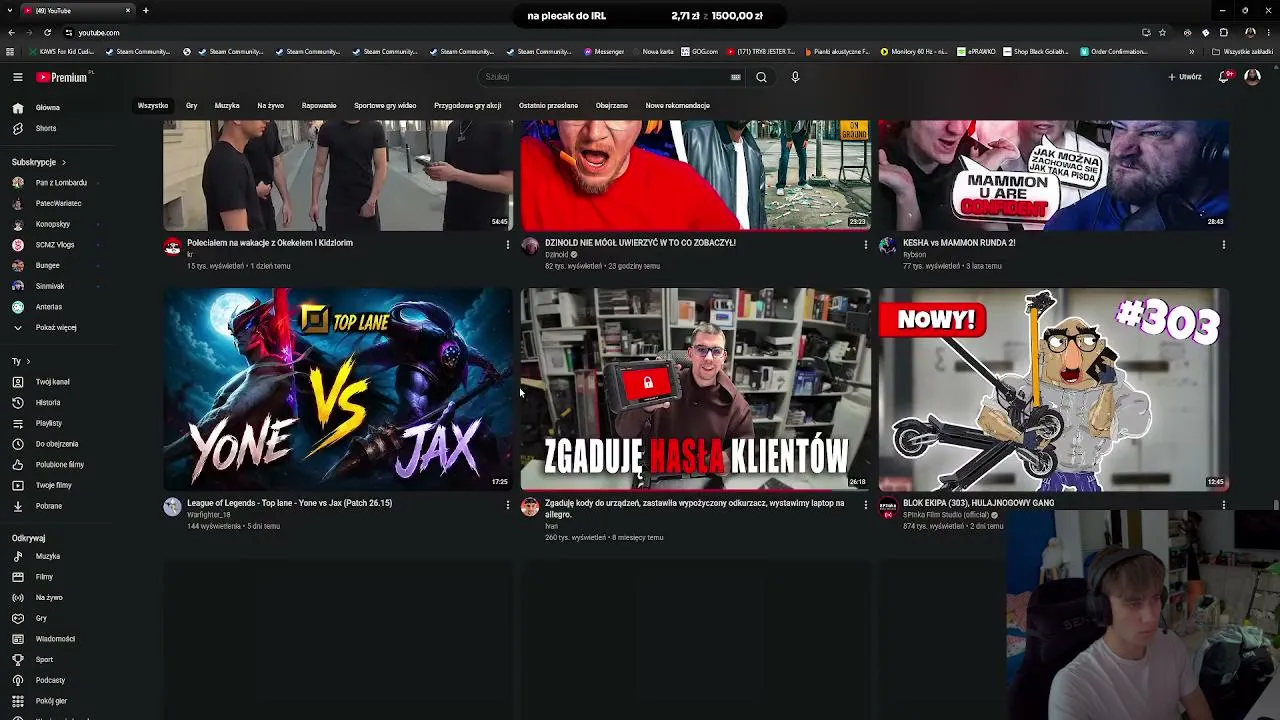The width and height of the screenshot is (1280, 720).
Task: Play the Yone vs Jax thumbnail
Action: click(x=338, y=389)
